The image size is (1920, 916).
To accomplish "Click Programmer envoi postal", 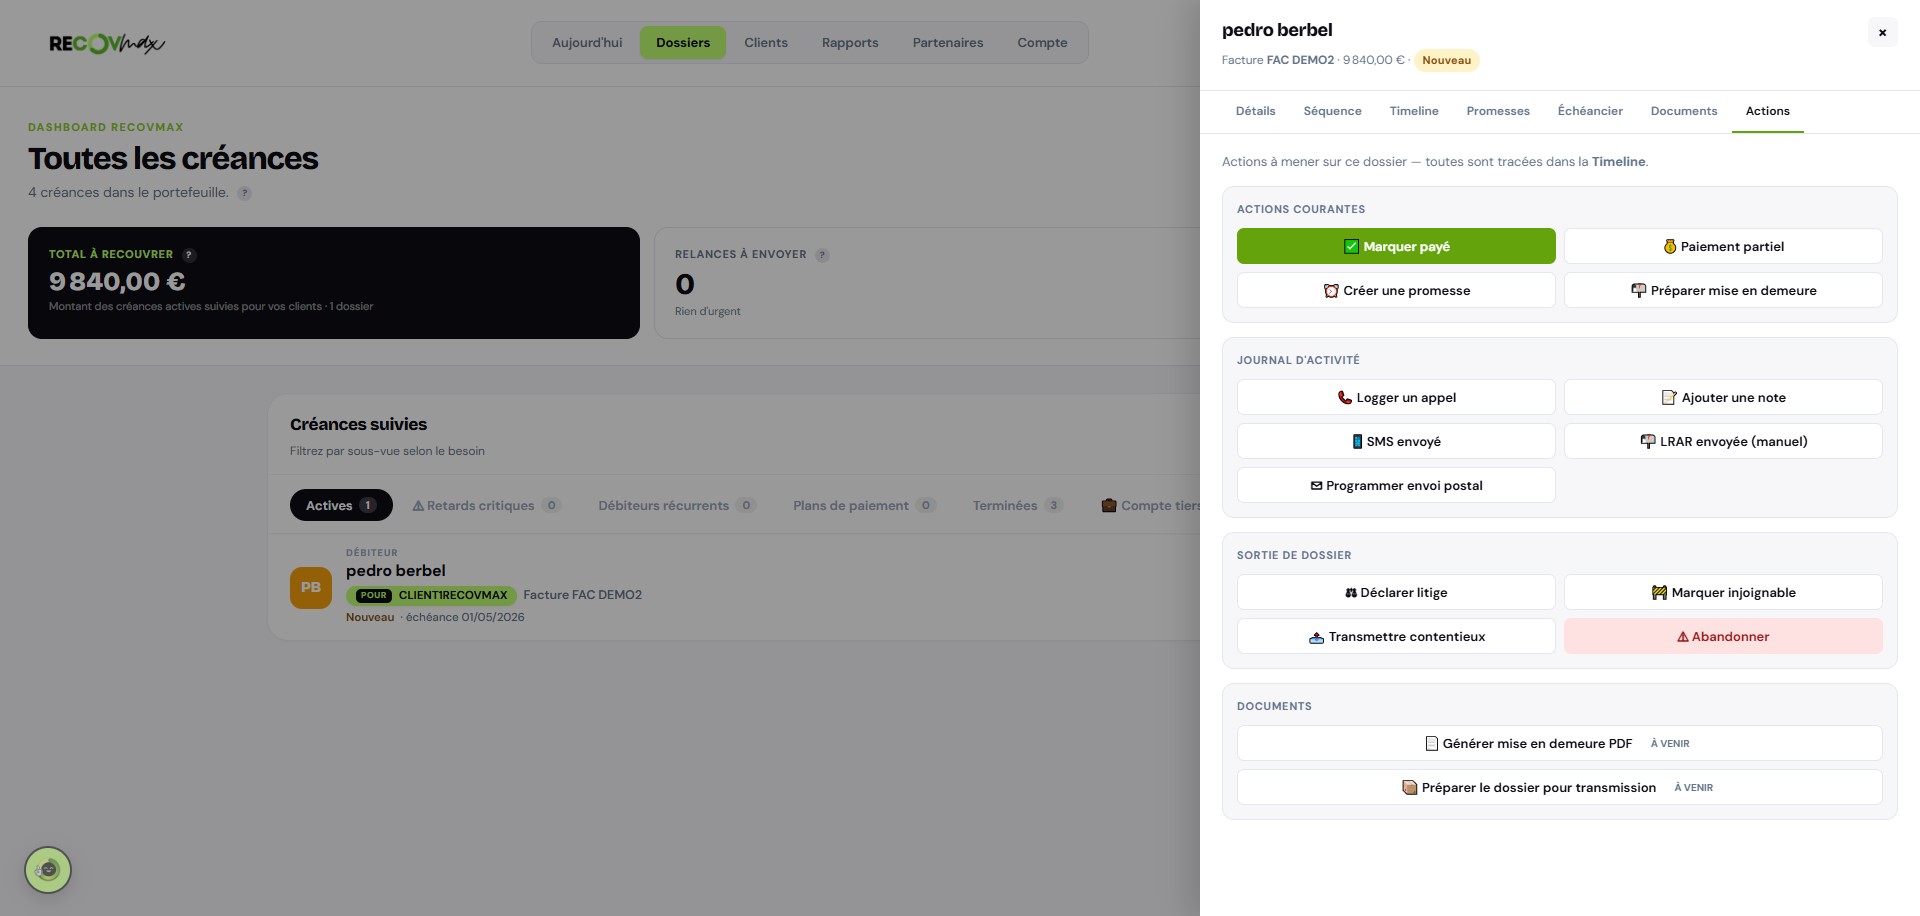I will coord(1396,486).
